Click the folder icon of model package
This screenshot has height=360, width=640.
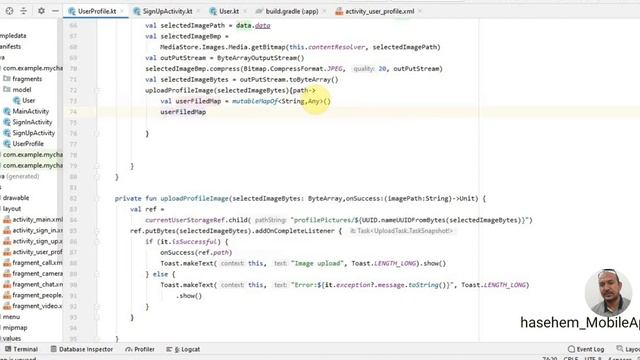point(7,89)
